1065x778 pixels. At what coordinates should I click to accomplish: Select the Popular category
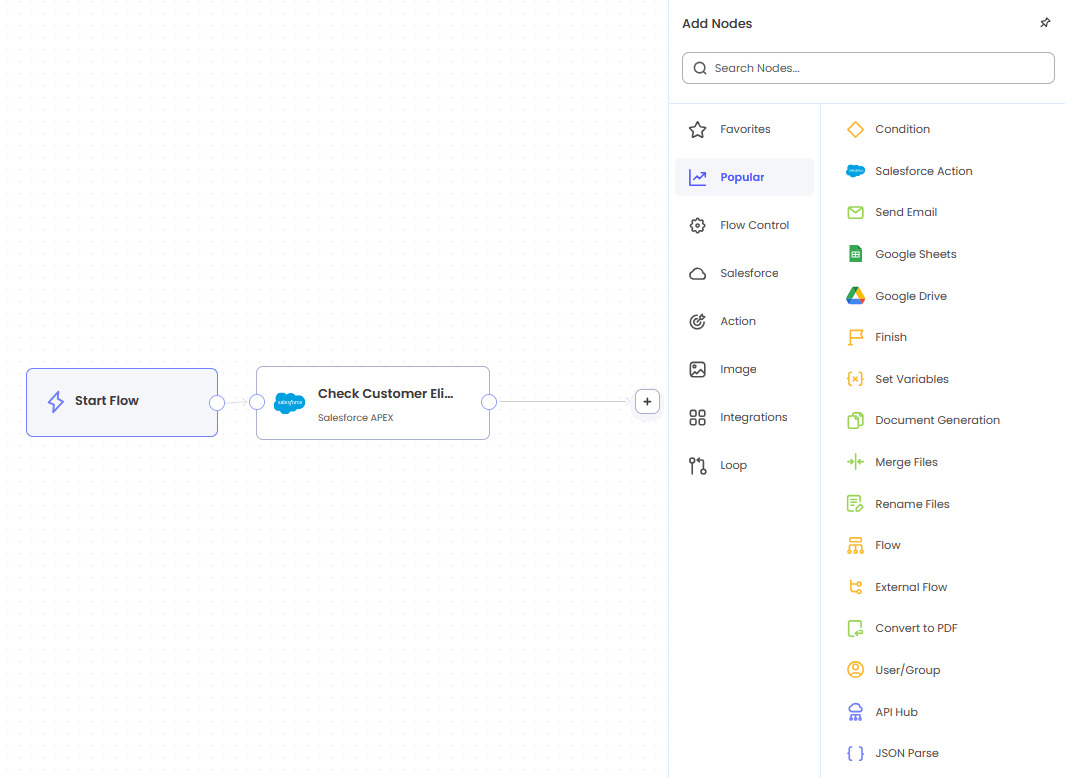(744, 177)
